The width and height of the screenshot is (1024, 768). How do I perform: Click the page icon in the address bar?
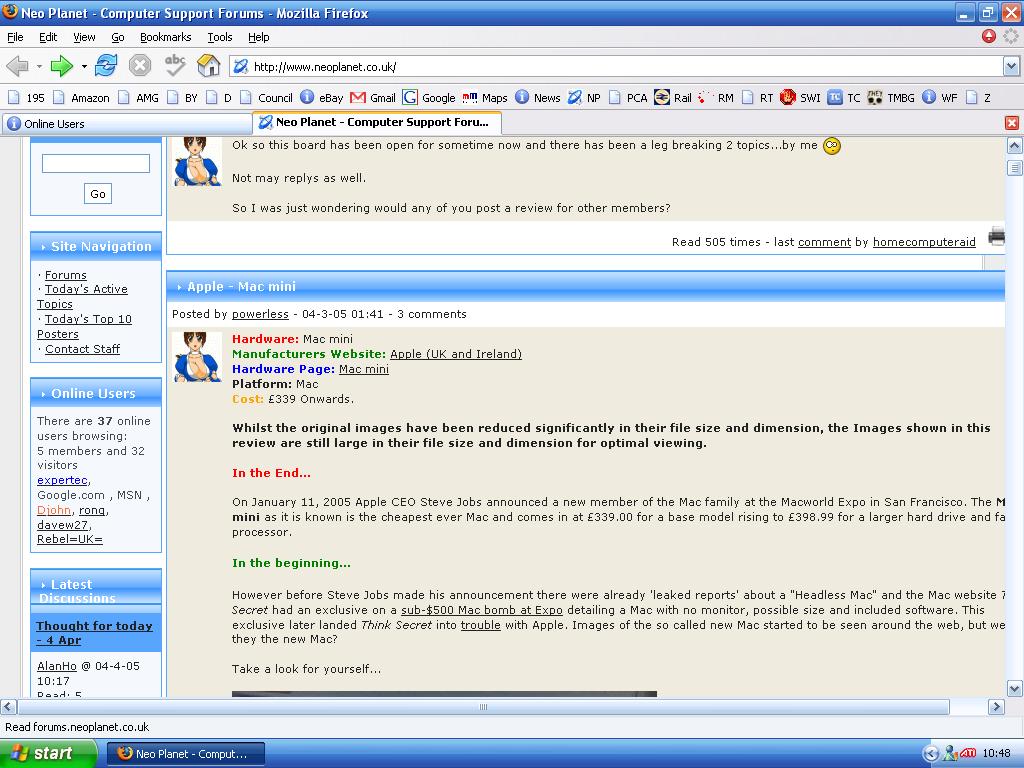pyautogui.click(x=241, y=66)
